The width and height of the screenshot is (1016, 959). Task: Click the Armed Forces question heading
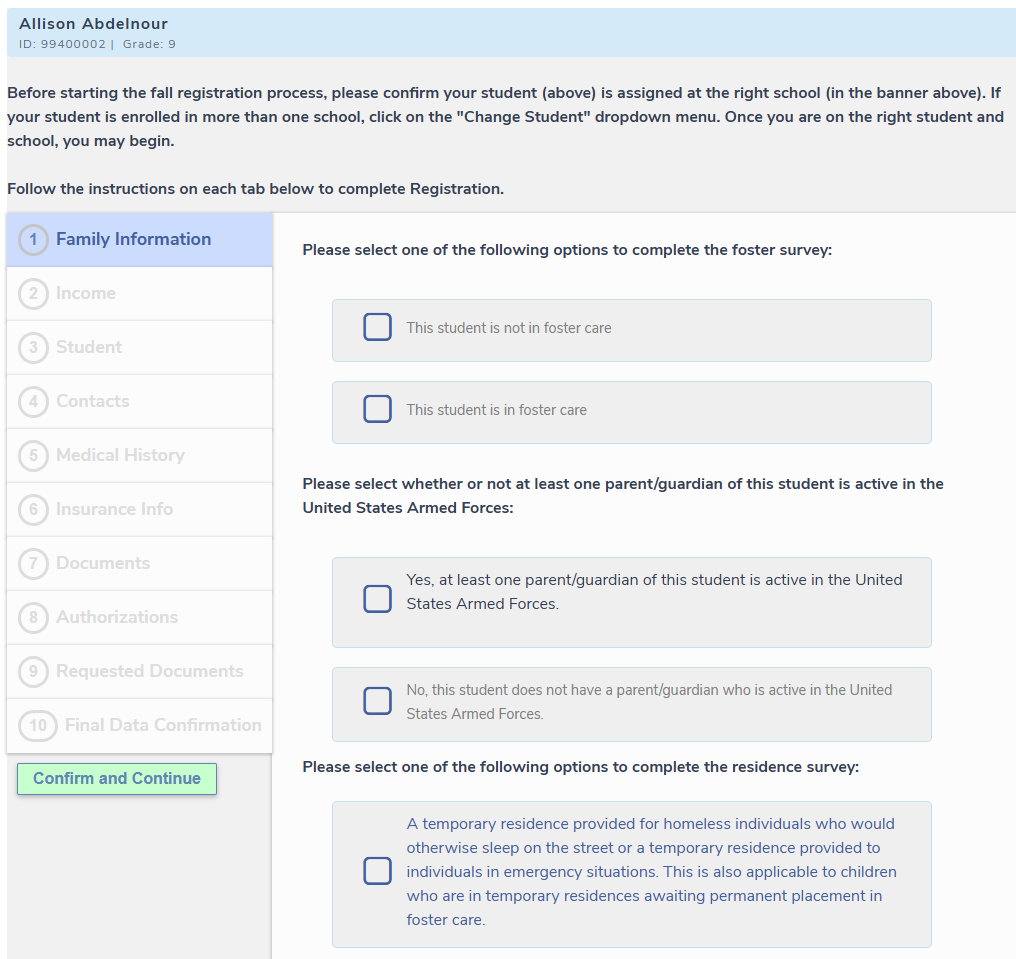623,496
